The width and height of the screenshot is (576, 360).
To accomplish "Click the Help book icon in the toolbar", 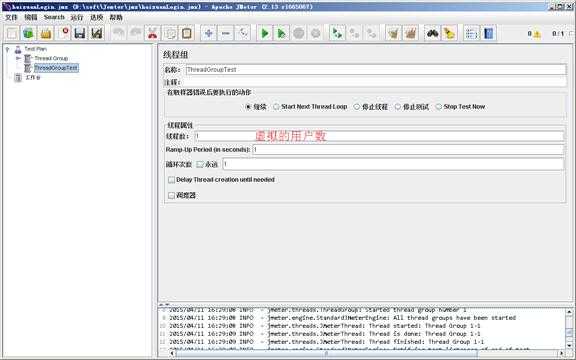I will click(488, 33).
